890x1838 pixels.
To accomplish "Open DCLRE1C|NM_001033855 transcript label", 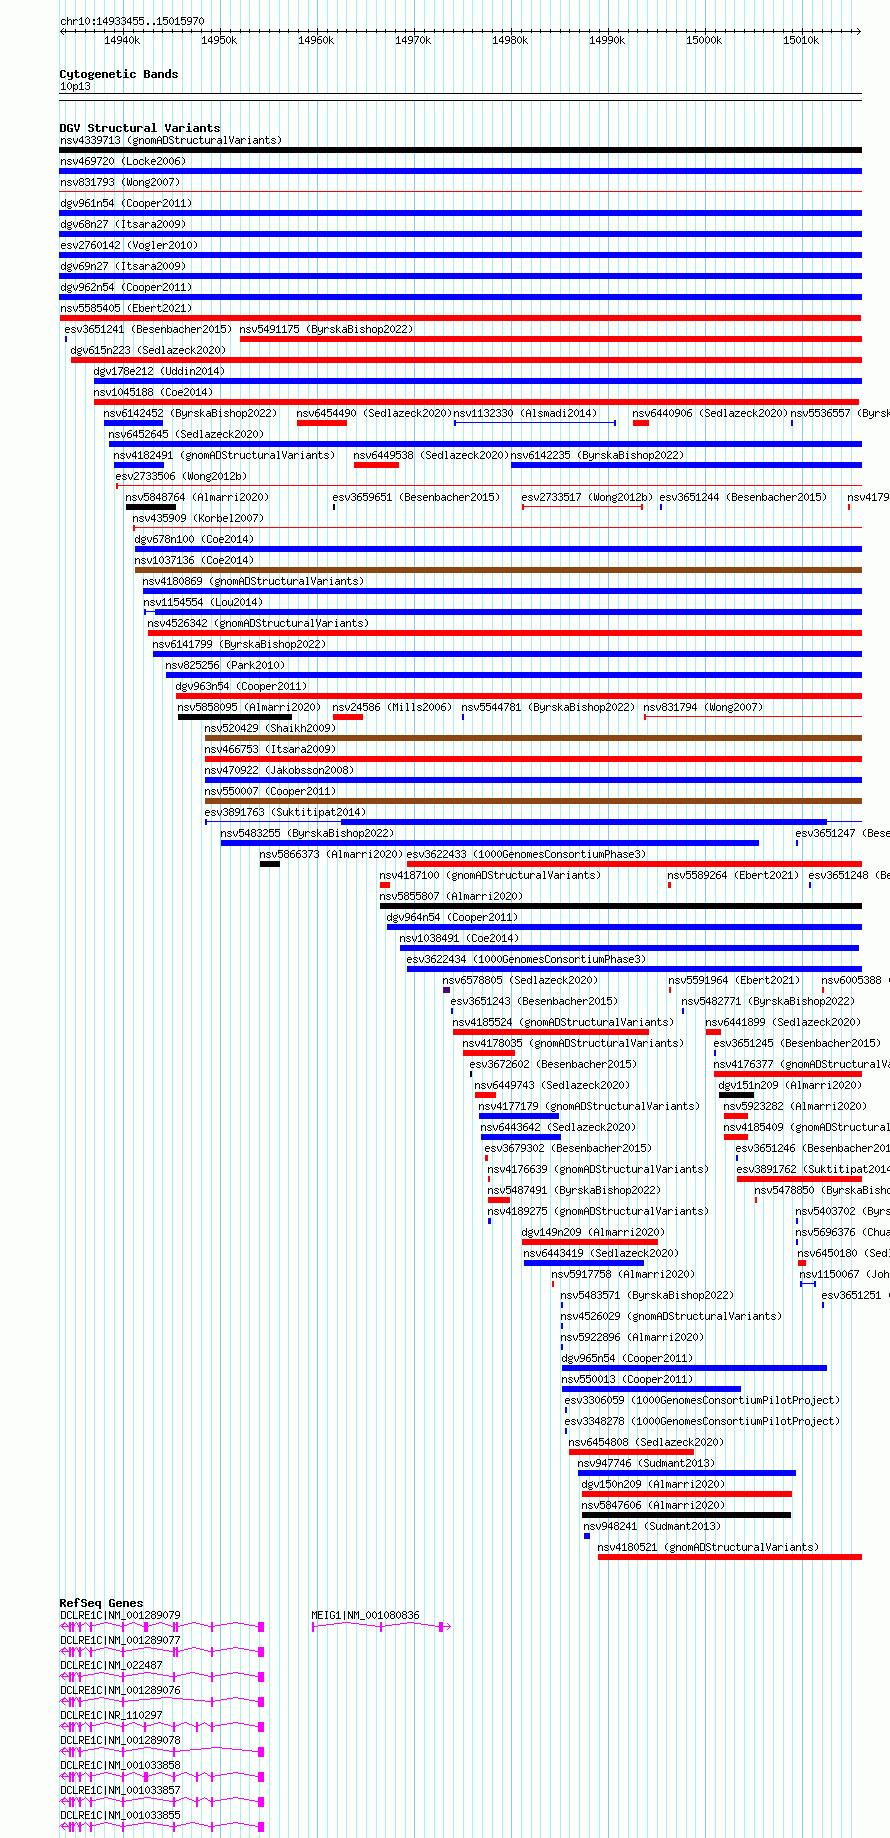I will pos(120,1815).
